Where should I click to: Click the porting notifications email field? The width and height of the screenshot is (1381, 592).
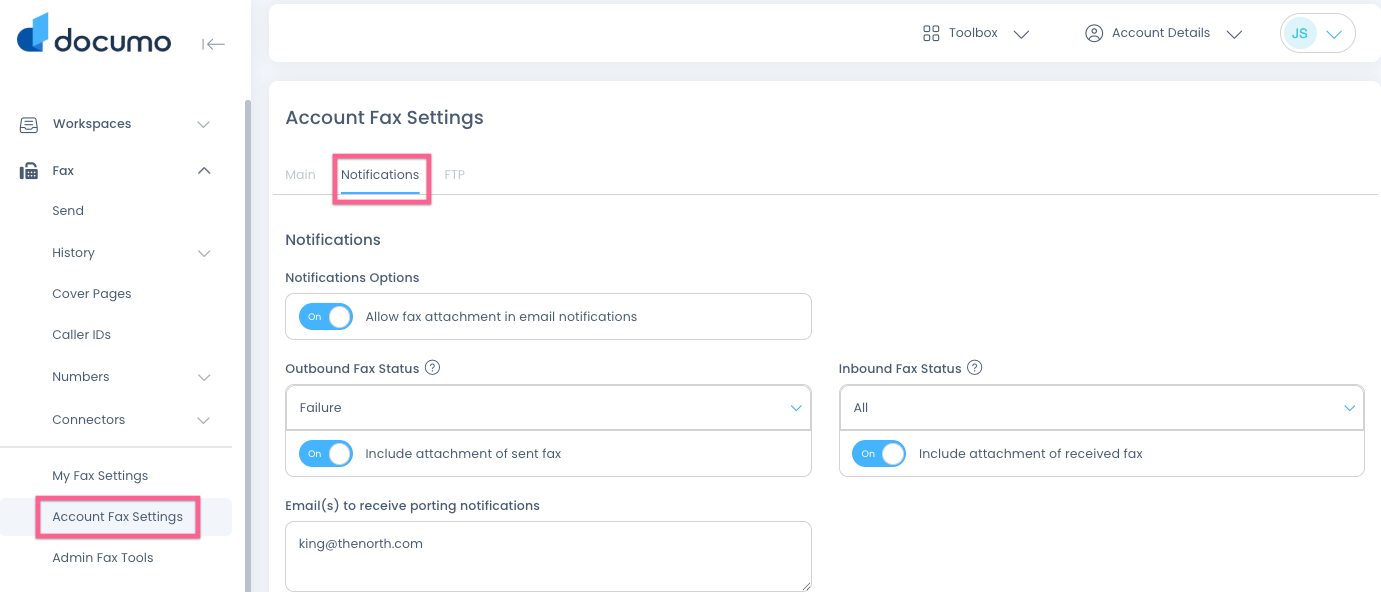(547, 556)
